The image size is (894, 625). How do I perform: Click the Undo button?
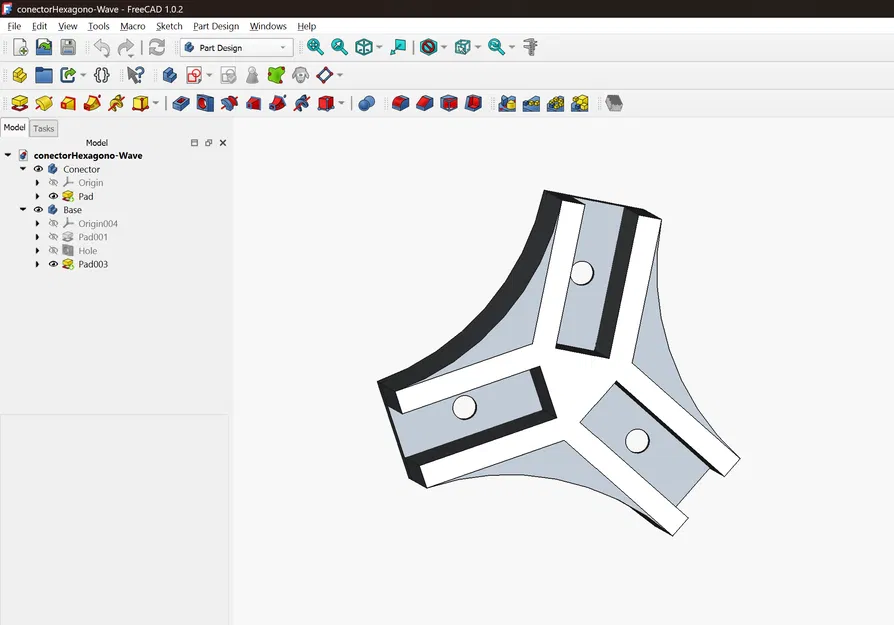pyautogui.click(x=100, y=46)
